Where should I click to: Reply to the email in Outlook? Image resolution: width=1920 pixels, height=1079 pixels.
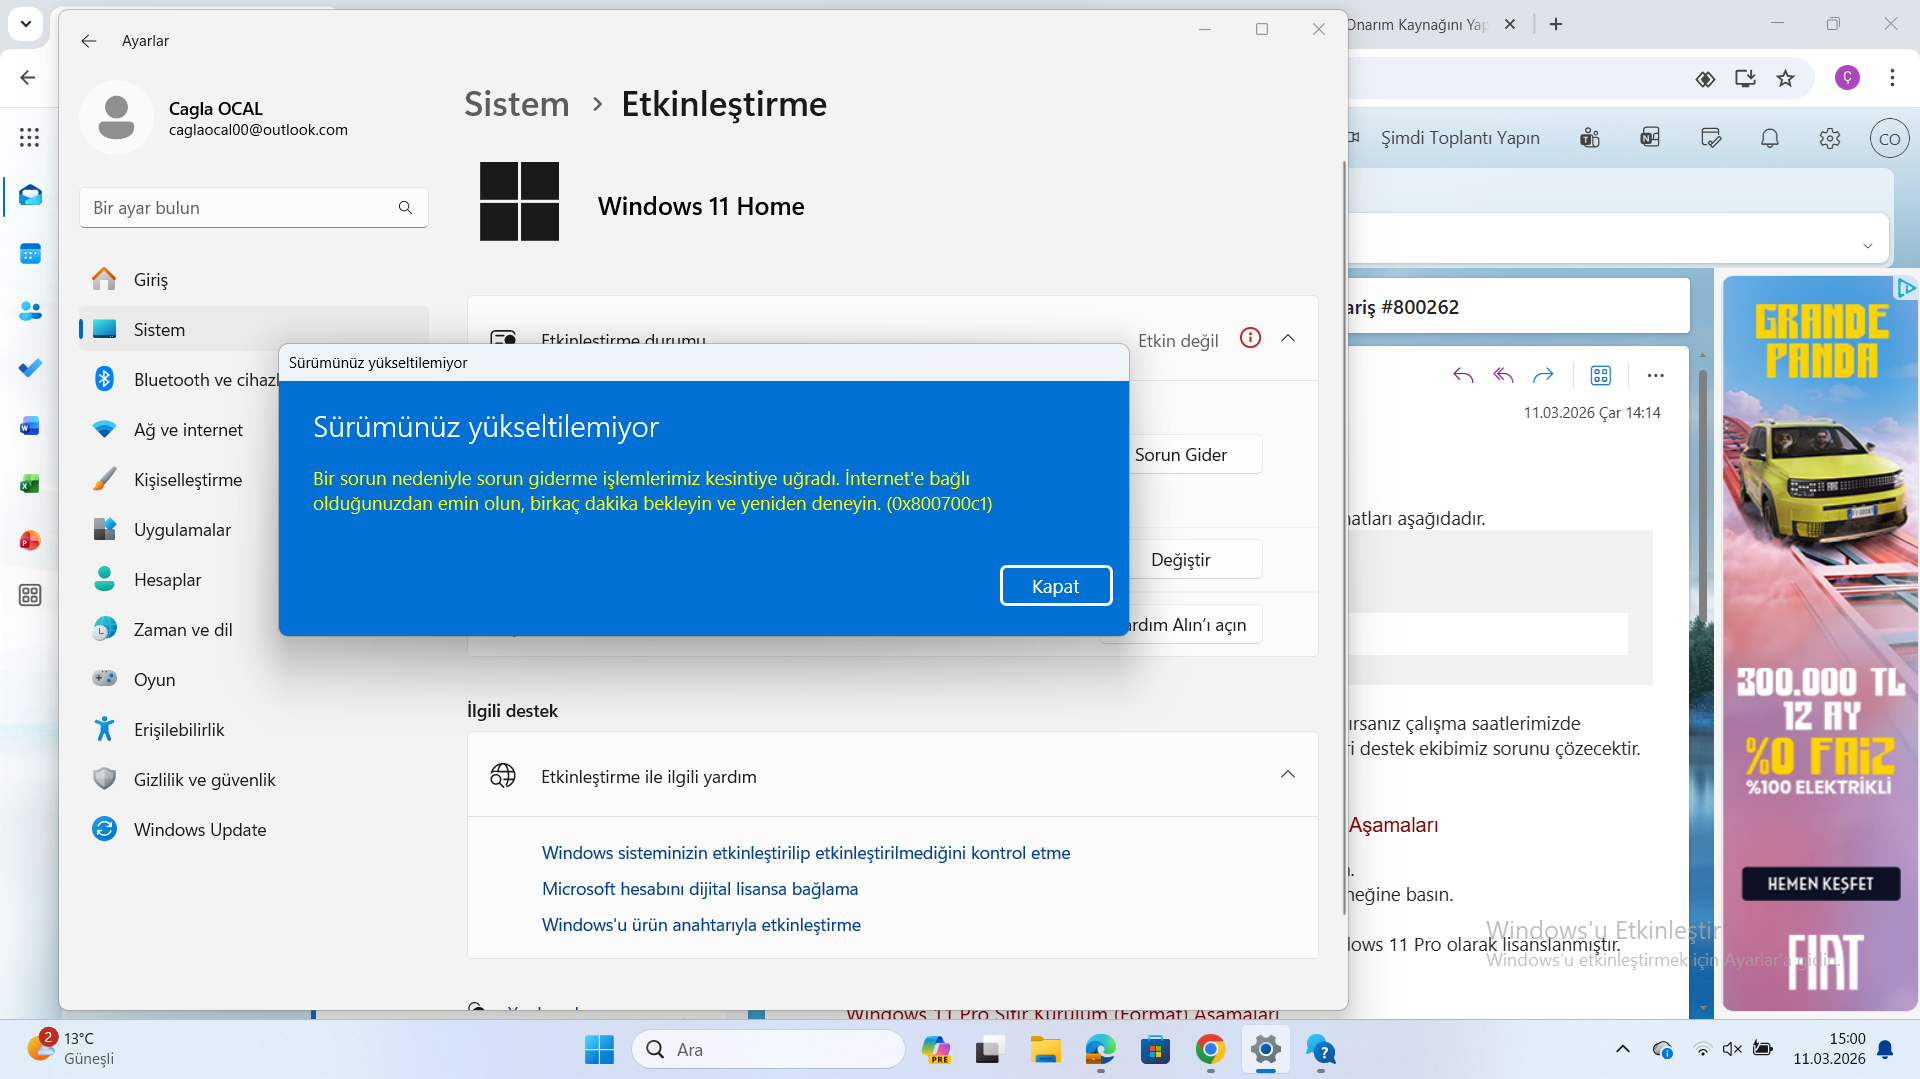coord(1463,375)
